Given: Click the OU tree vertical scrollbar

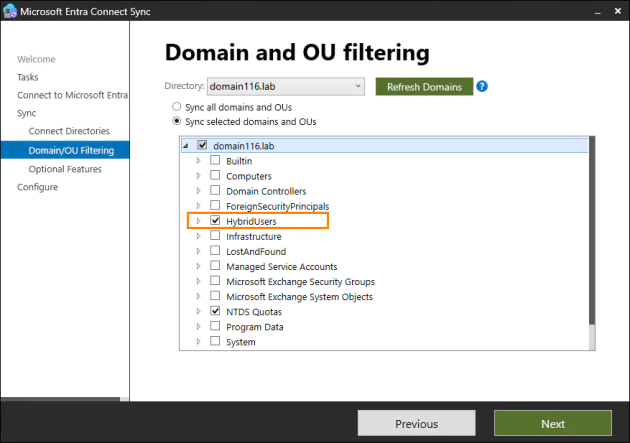Looking at the screenshot, I should pos(592,231).
